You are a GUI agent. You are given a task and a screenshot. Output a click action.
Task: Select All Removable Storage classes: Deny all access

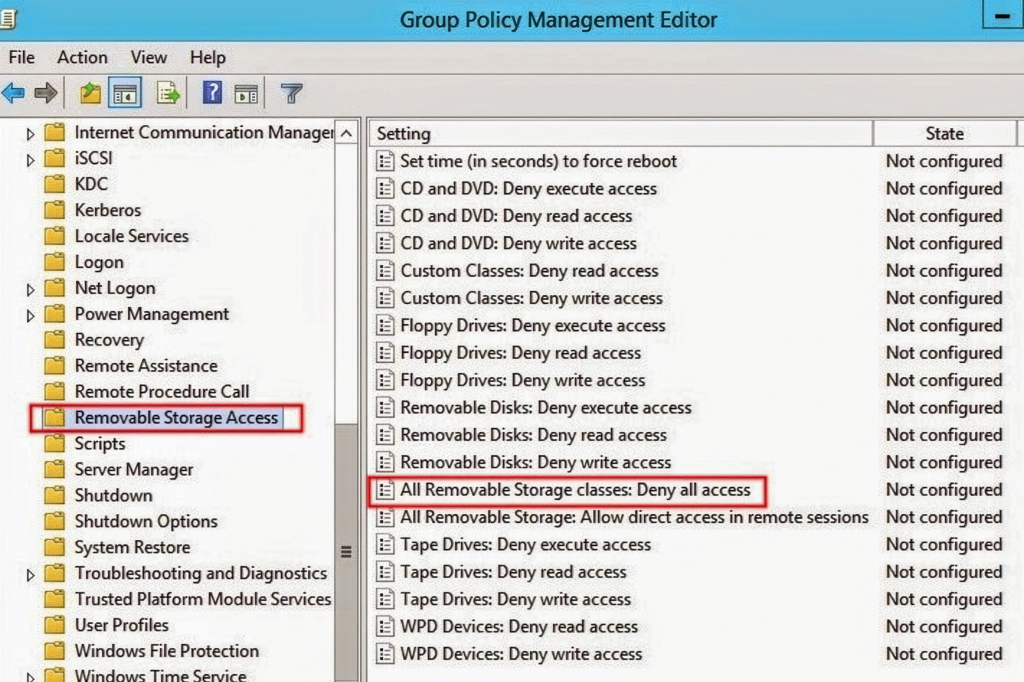[x=574, y=490]
